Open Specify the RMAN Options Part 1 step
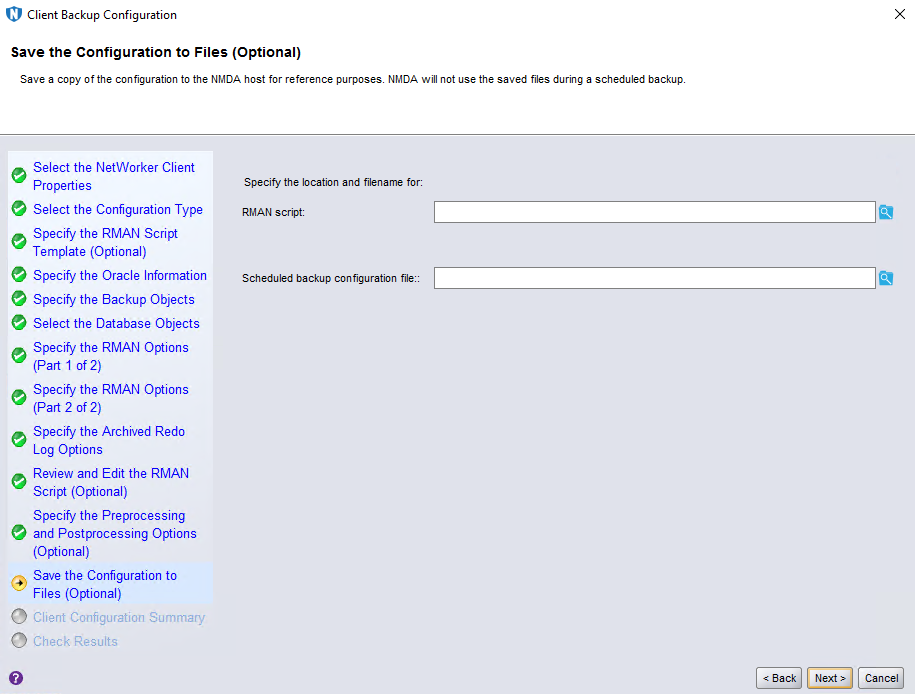 (x=110, y=357)
